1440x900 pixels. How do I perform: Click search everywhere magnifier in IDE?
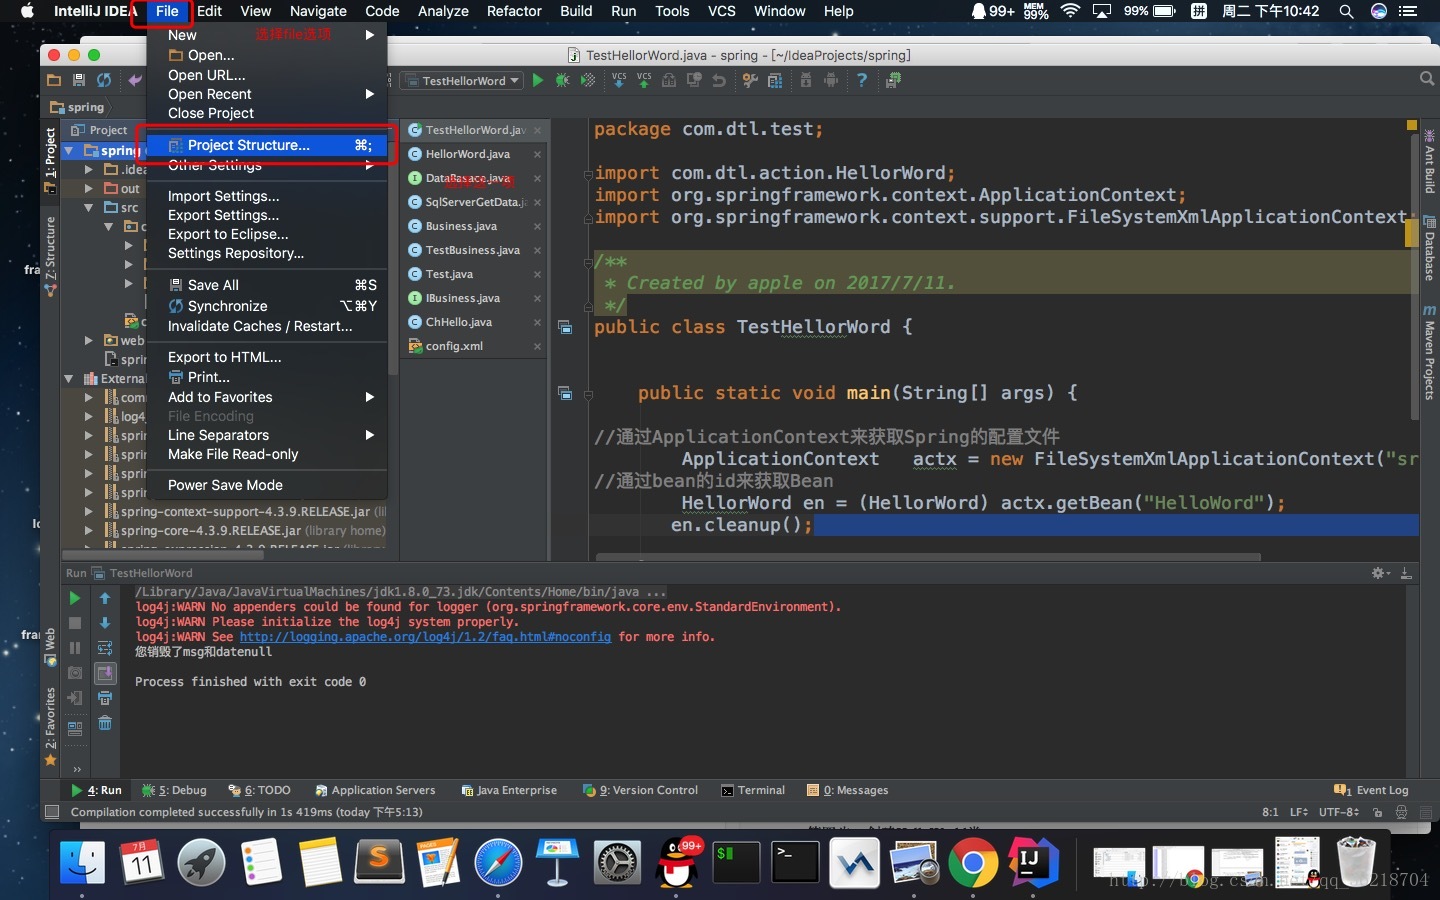tap(1427, 79)
